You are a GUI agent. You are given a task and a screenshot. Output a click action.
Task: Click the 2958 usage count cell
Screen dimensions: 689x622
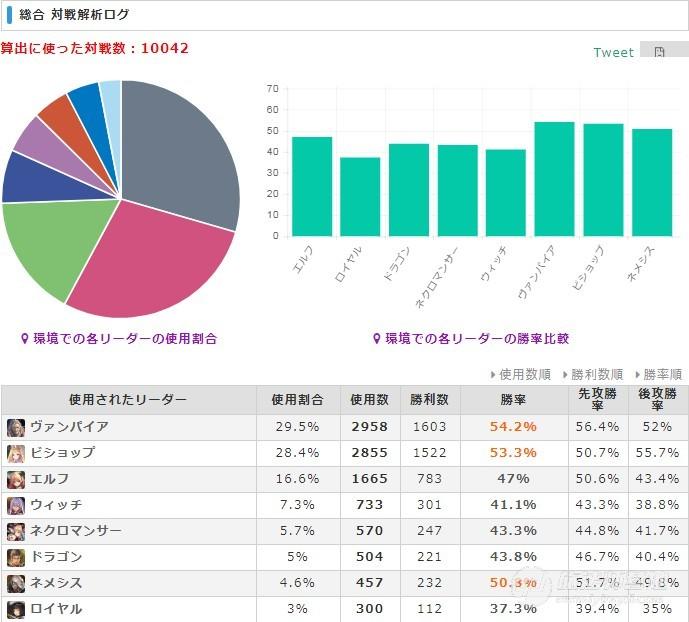pos(370,427)
